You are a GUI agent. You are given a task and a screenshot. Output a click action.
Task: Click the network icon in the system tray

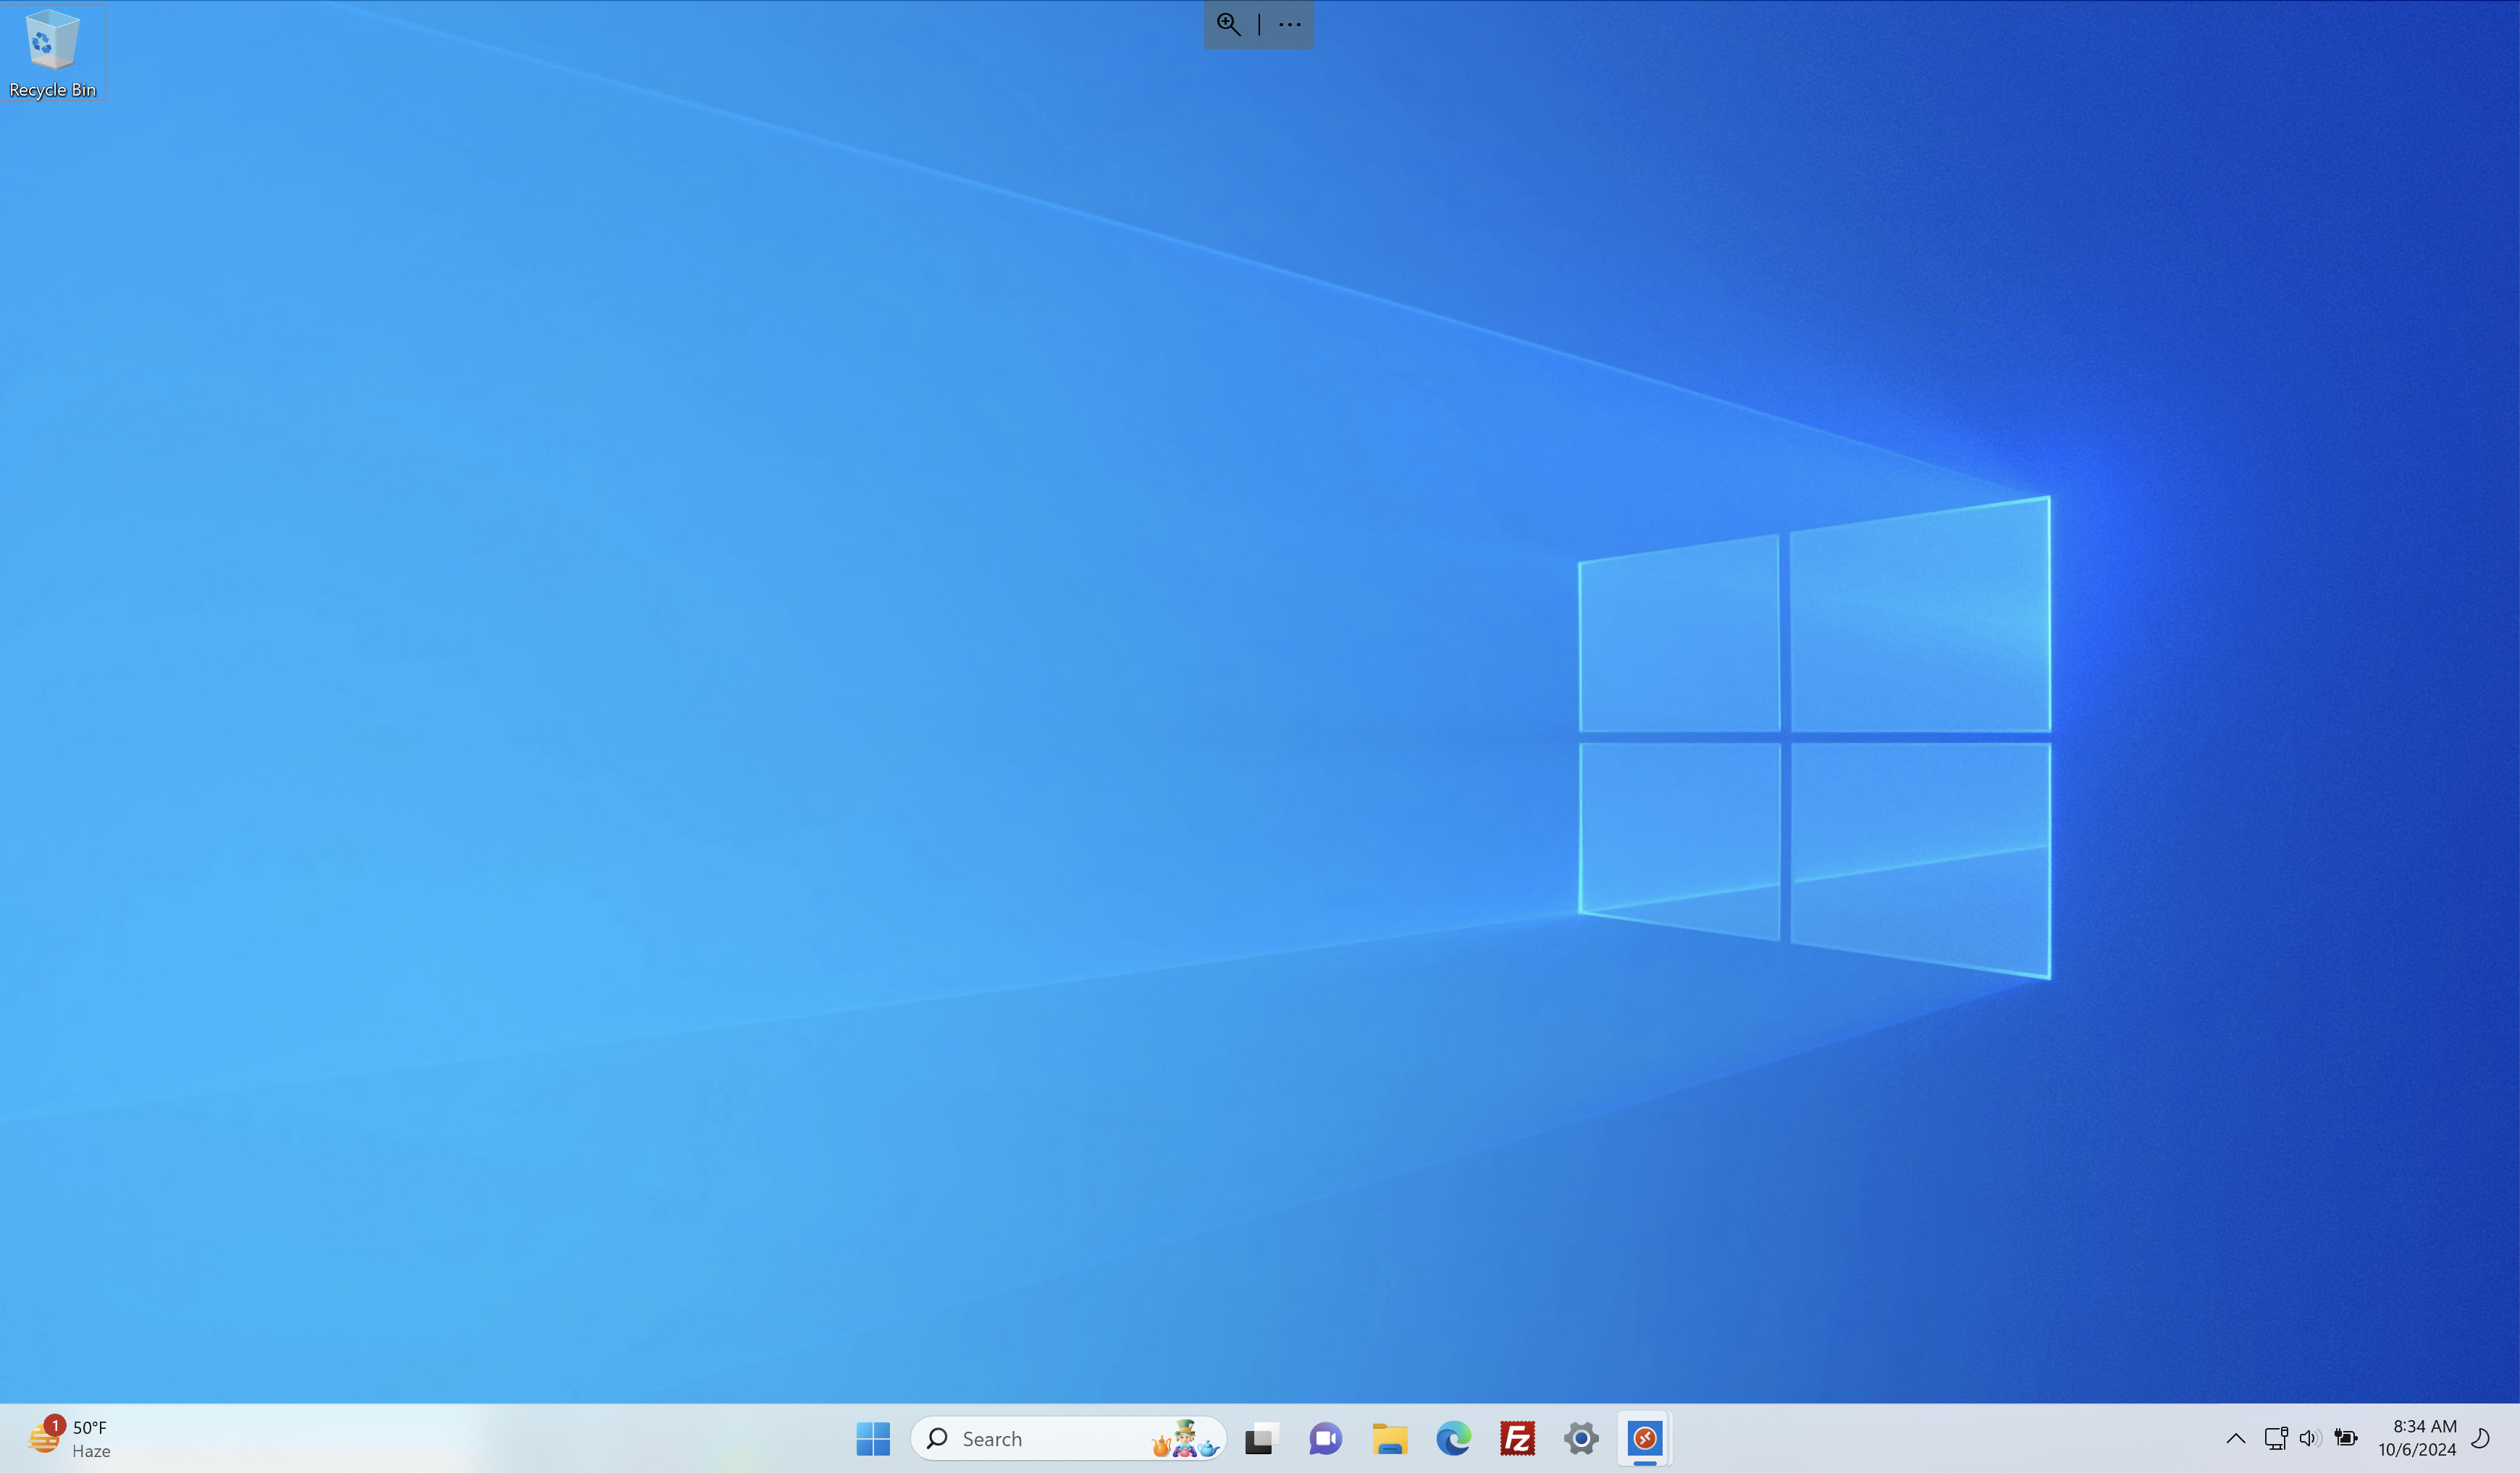coord(2276,1439)
